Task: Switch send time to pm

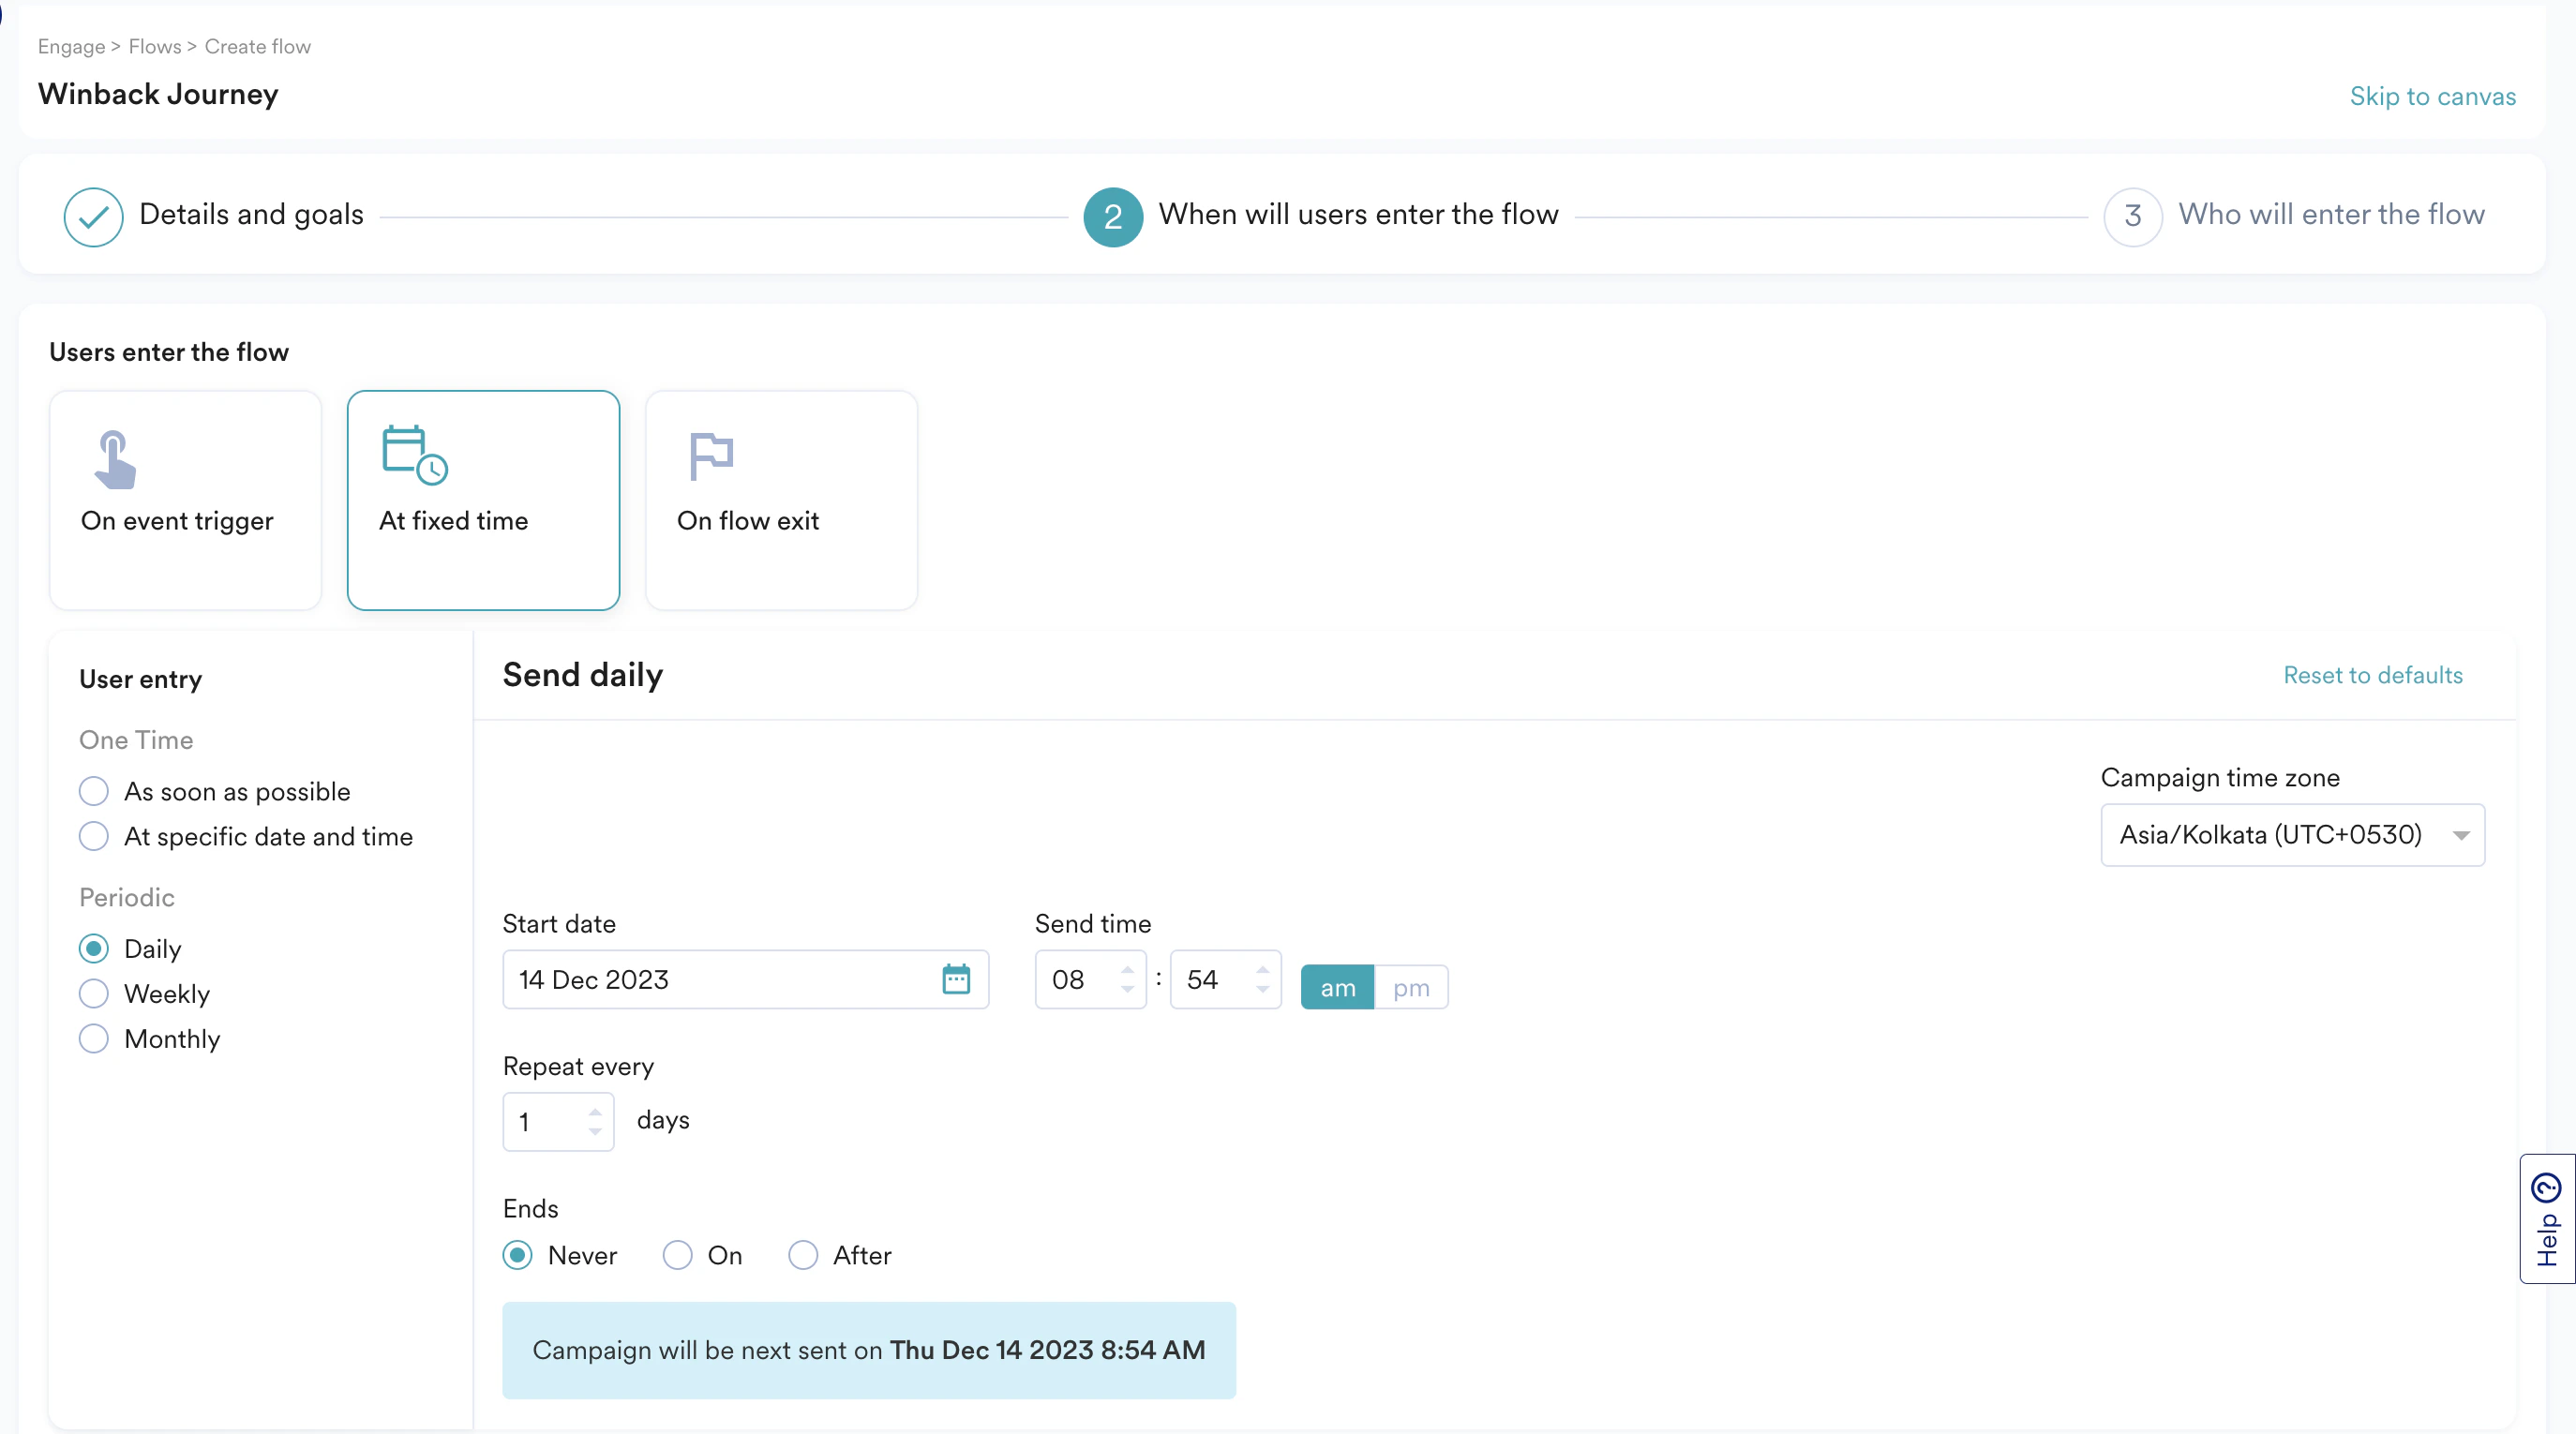Action: 1410,988
